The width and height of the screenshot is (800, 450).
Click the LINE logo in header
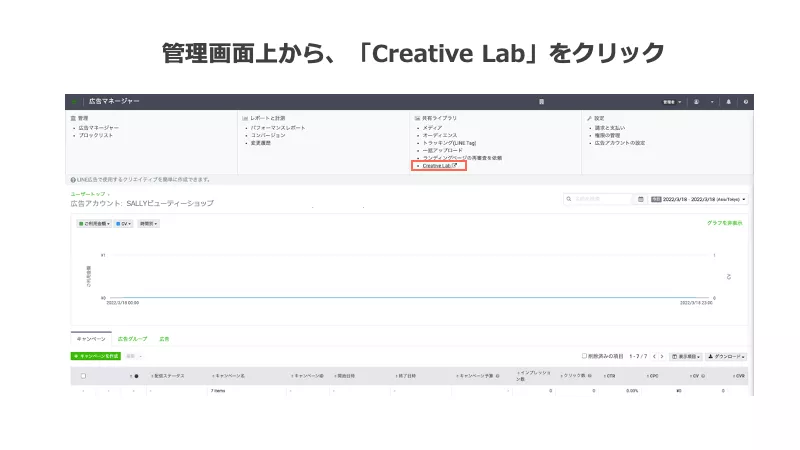click(75, 102)
